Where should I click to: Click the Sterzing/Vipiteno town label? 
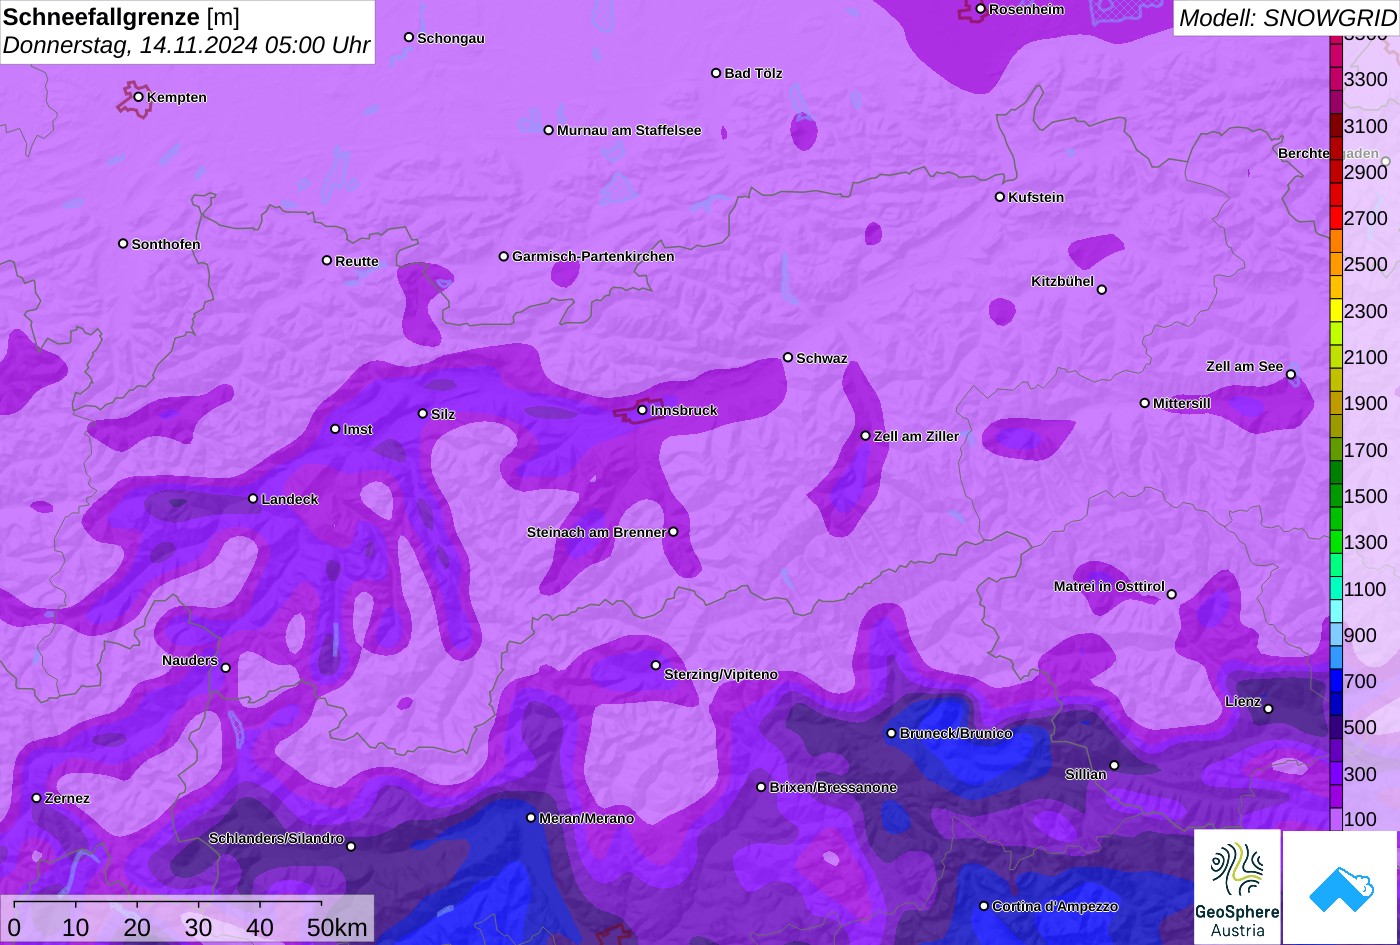click(x=721, y=675)
